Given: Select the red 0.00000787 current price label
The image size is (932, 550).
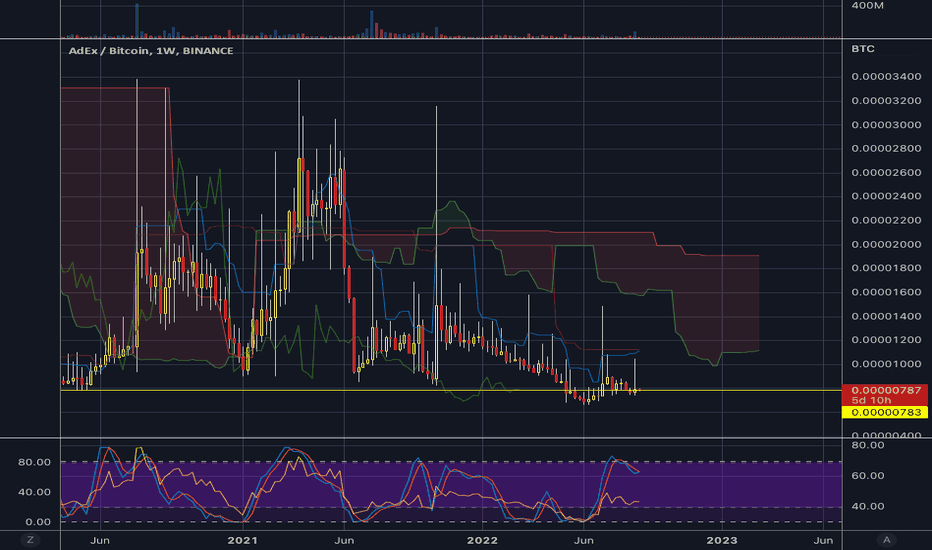Looking at the screenshot, I should pos(885,390).
